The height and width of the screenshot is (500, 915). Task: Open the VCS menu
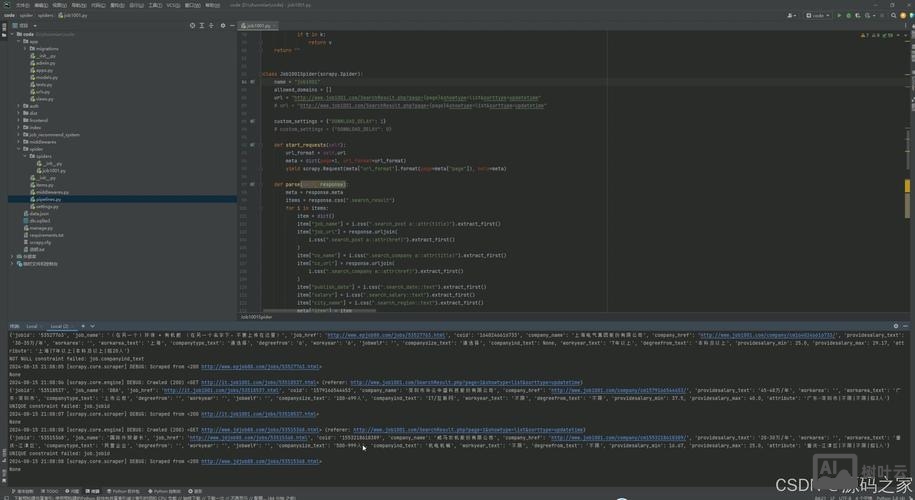pyautogui.click(x=171, y=5)
